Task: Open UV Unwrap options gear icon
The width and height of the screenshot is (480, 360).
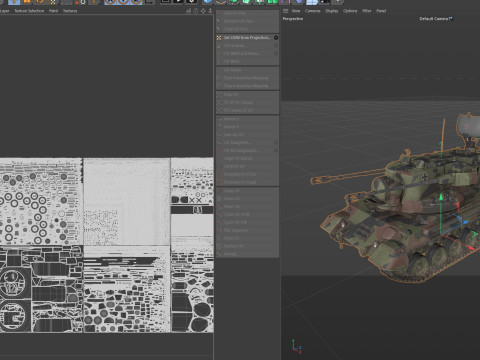Action: (x=276, y=46)
